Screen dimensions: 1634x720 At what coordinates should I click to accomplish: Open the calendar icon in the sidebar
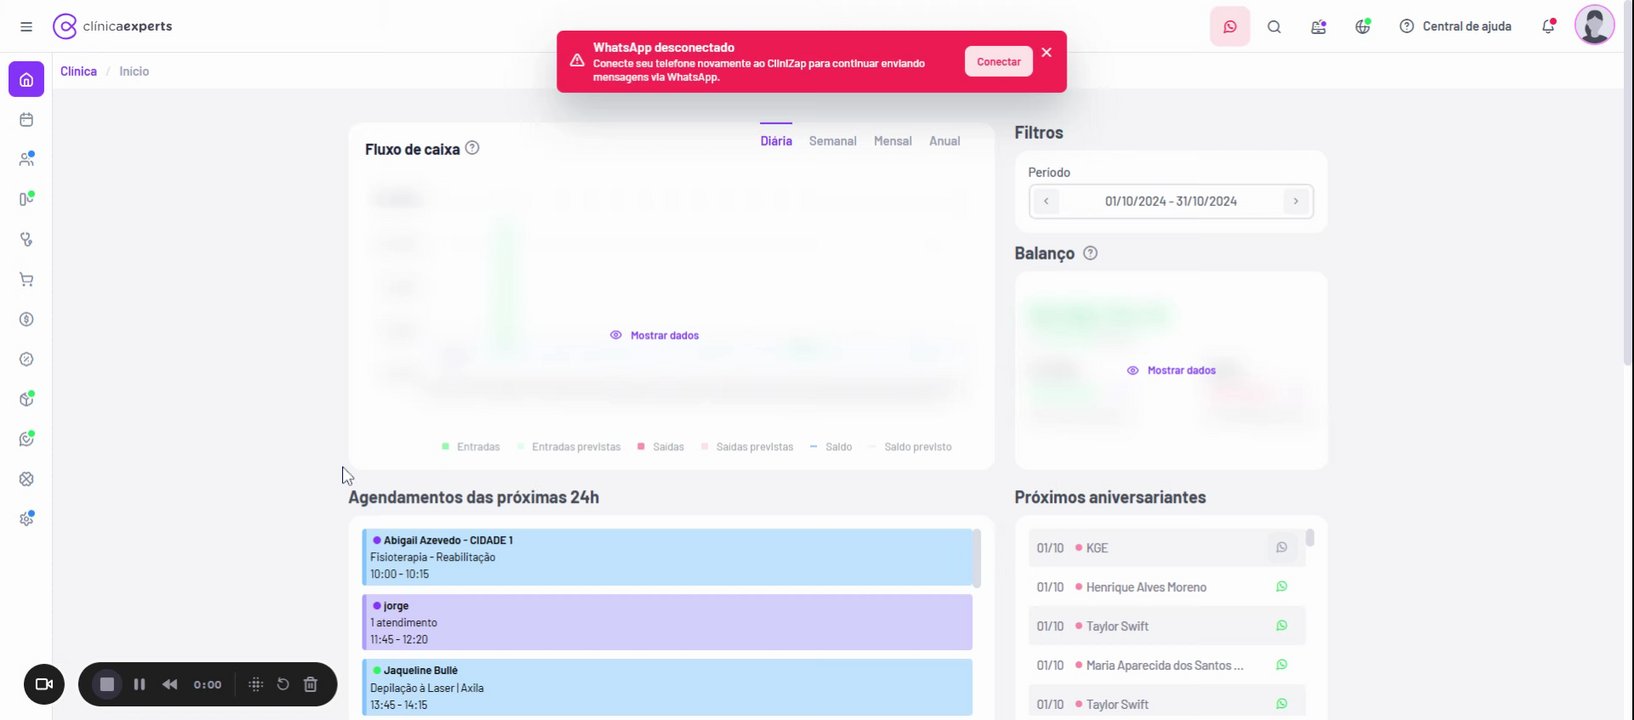tap(26, 120)
